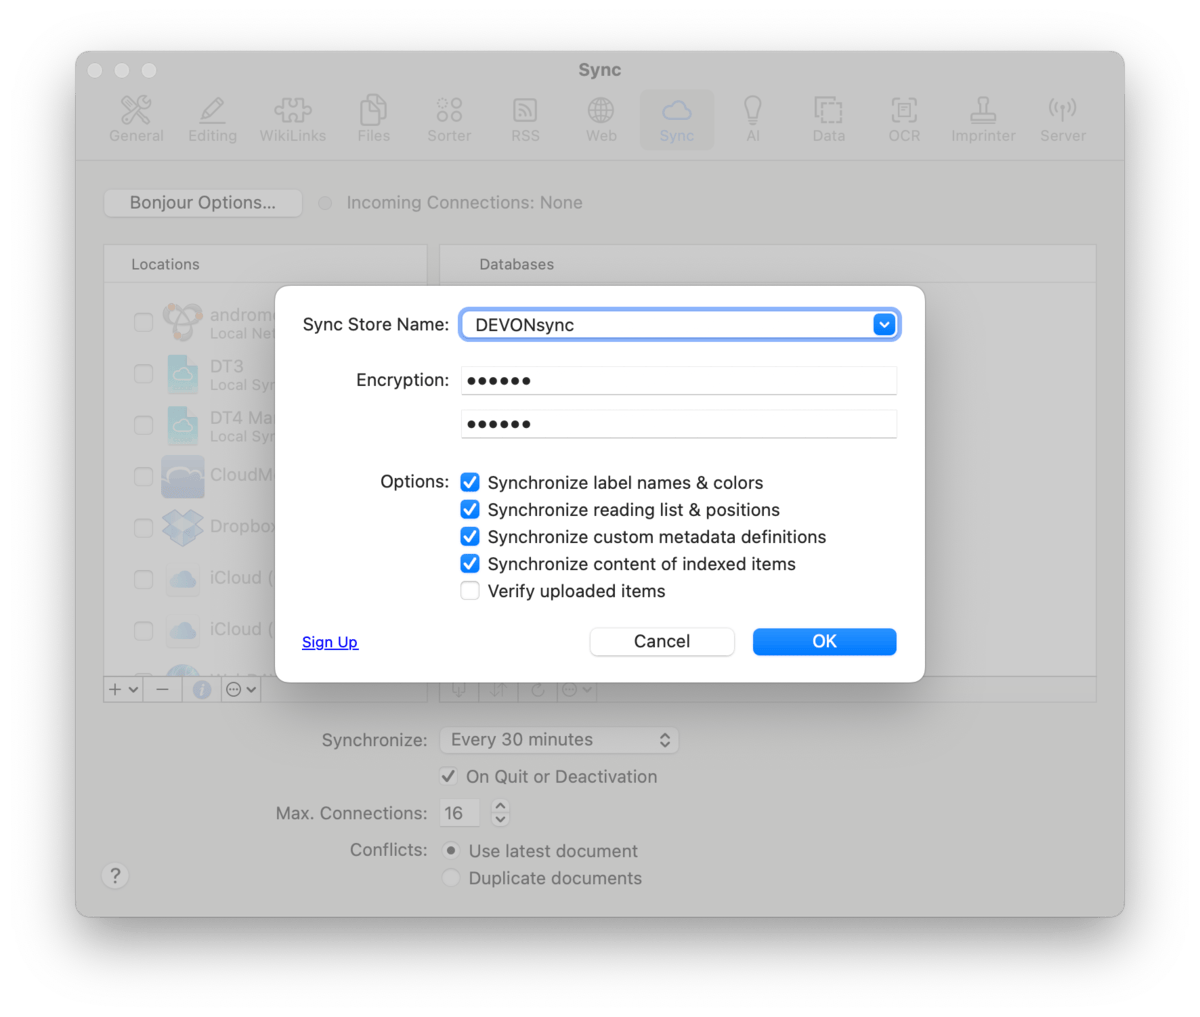Disable Synchronize label names & colors
1200x1017 pixels.
point(470,483)
